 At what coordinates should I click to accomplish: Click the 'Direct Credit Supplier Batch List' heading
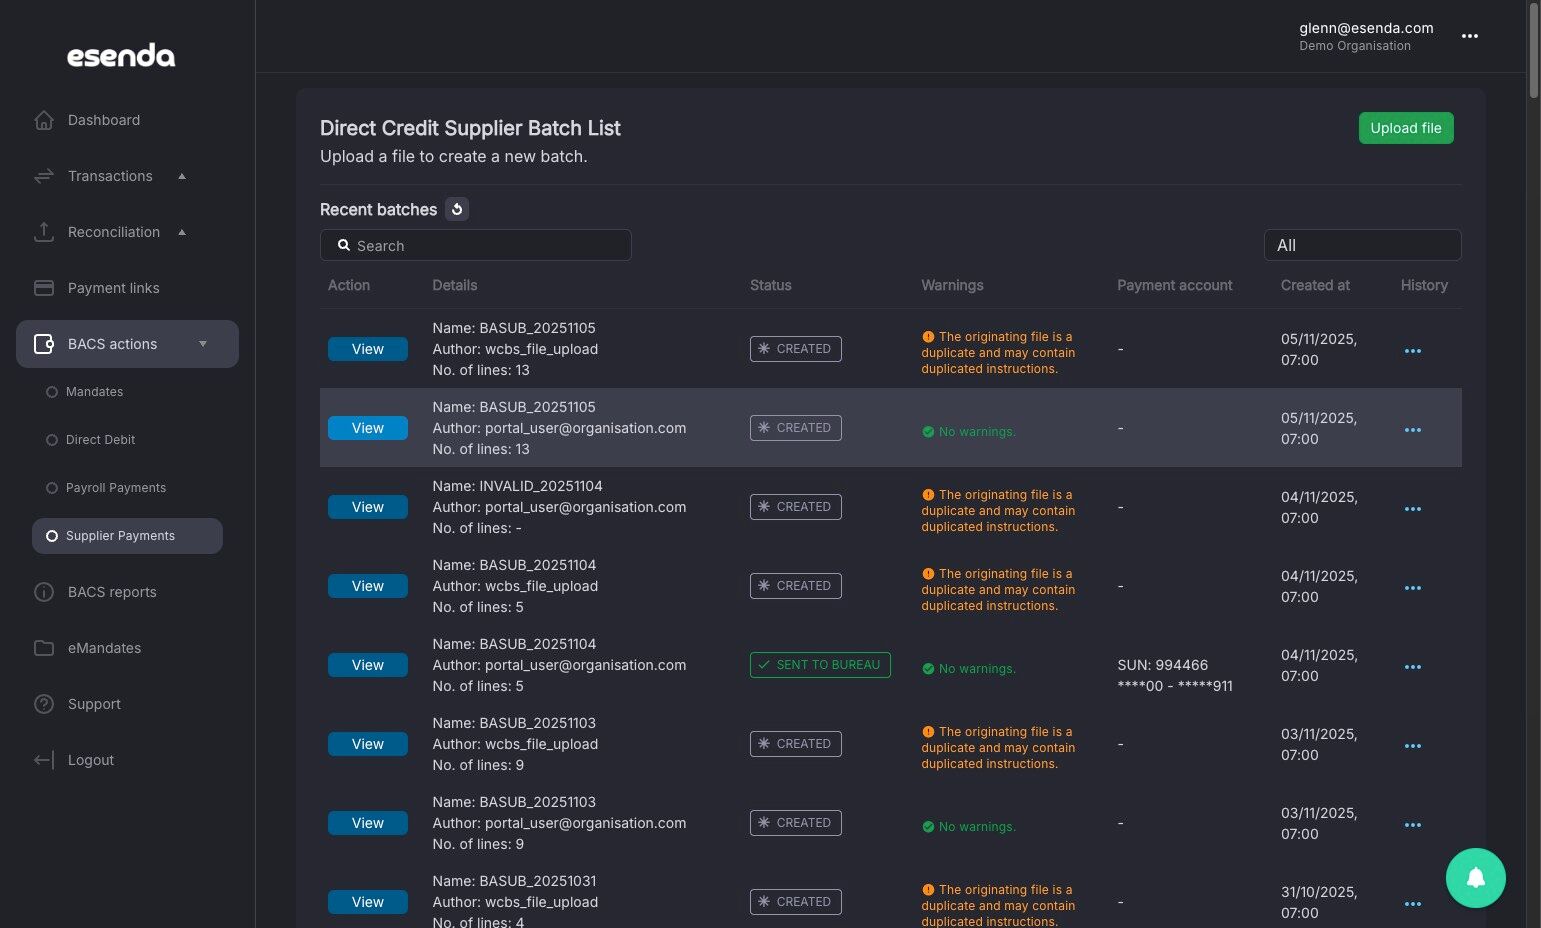click(470, 128)
